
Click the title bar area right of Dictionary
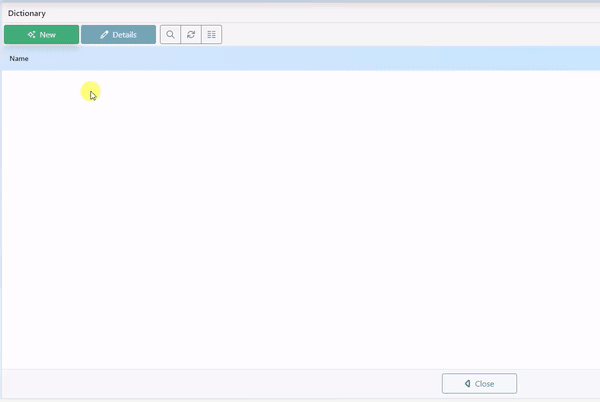click(300, 14)
